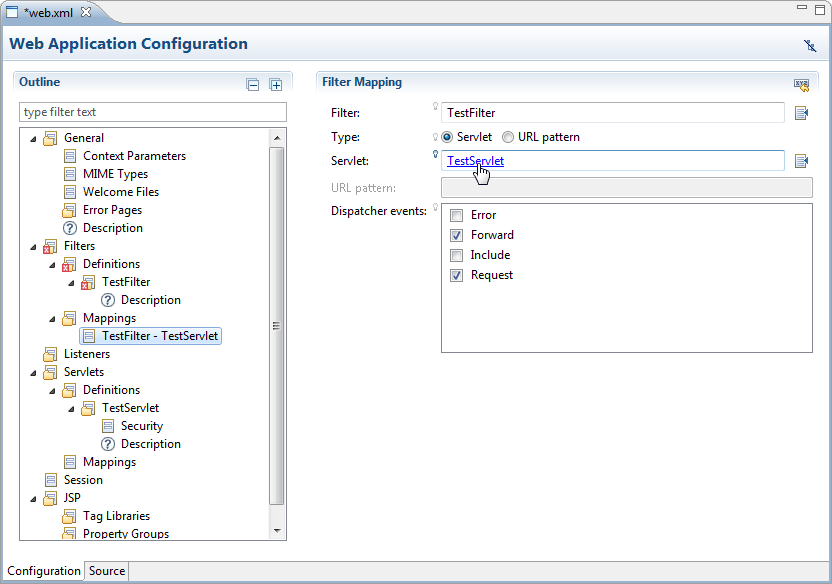Click the General folder icon
This screenshot has height=584, width=832.
coord(50,138)
